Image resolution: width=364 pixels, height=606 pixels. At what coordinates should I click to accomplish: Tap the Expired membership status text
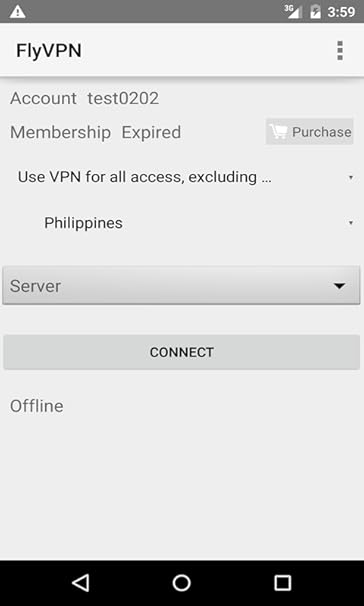pyautogui.click(x=151, y=133)
